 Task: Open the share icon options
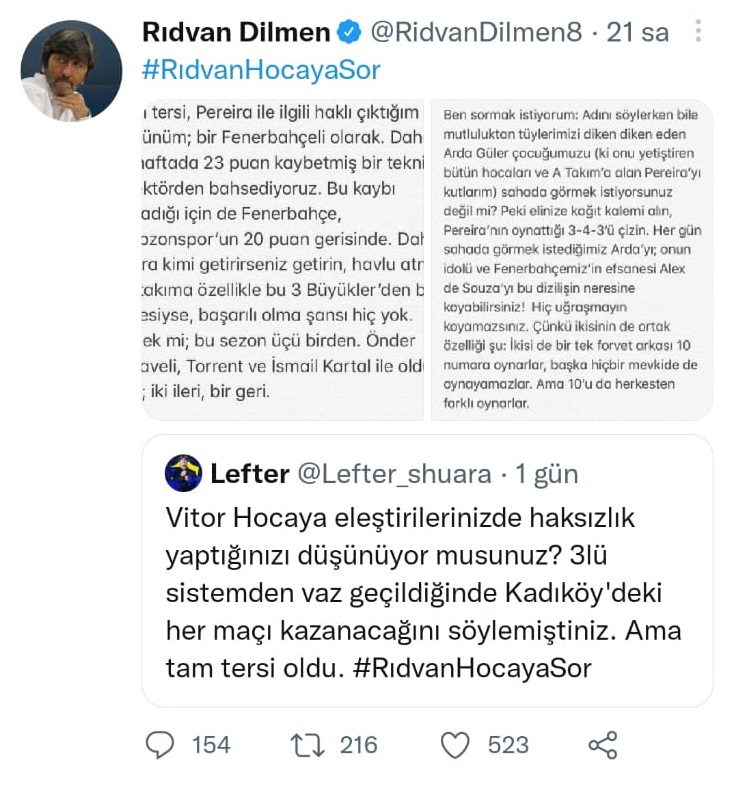pyautogui.click(x=602, y=745)
